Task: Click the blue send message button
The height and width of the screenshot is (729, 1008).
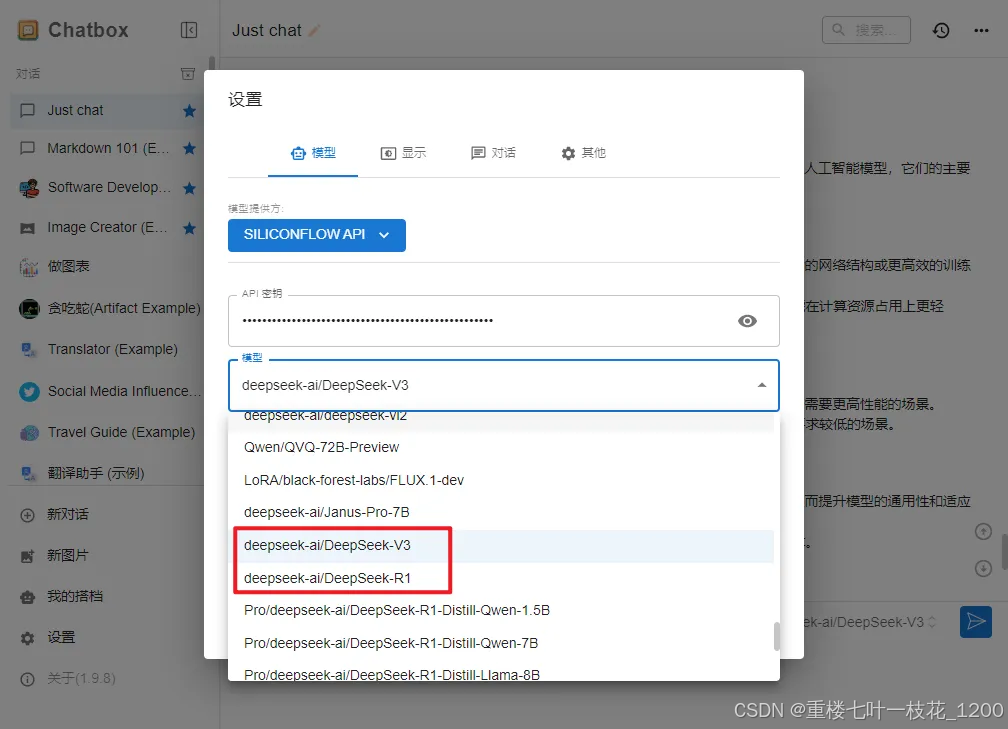Action: click(976, 622)
